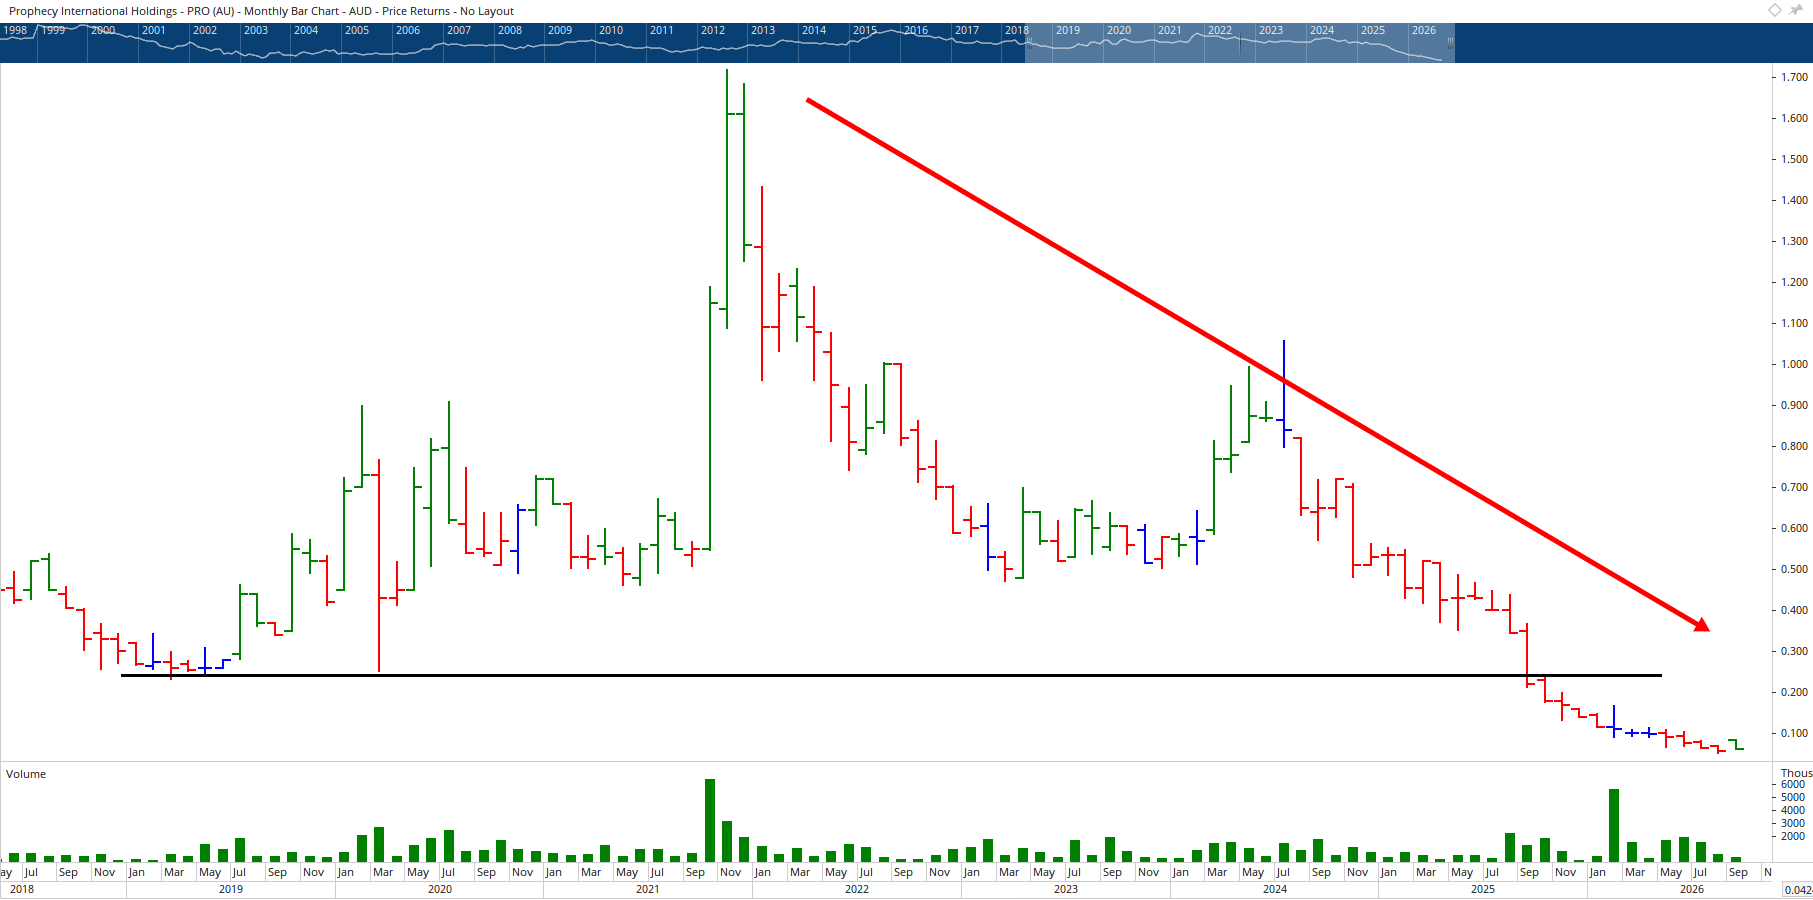
Task: Jump to 2007 in the overview strip
Action: (459, 30)
